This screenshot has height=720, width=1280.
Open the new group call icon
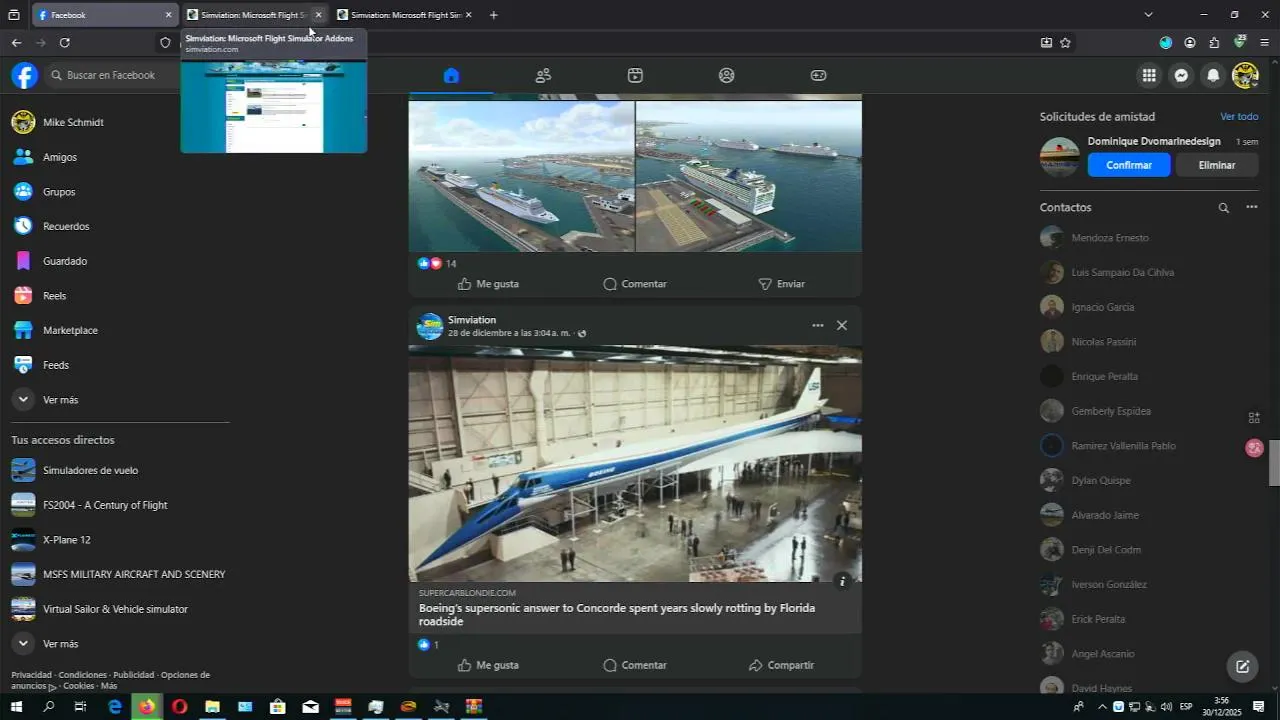point(1254,418)
